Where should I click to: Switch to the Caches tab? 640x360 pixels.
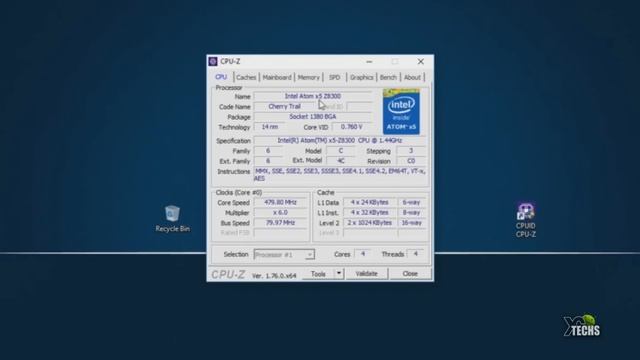(246, 77)
